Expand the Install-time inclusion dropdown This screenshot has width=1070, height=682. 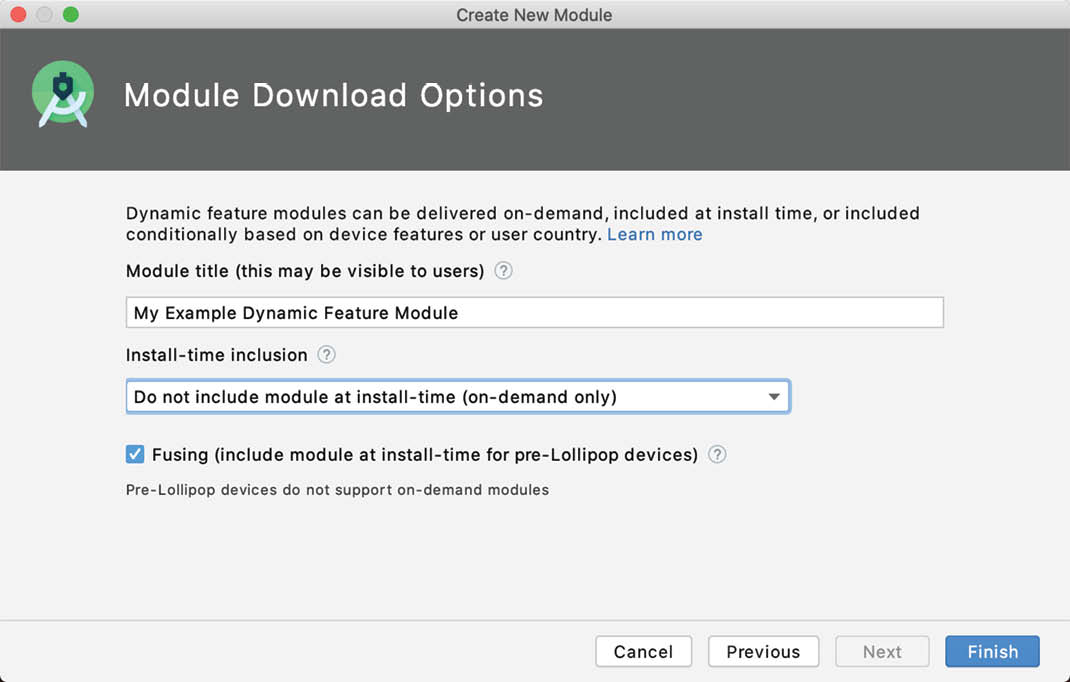click(458, 397)
